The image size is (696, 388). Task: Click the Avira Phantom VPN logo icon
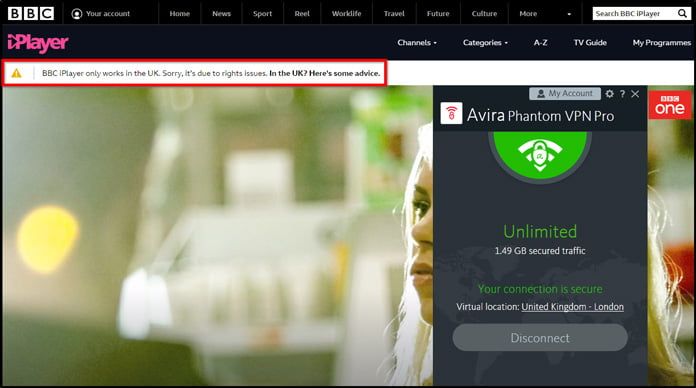(x=451, y=114)
